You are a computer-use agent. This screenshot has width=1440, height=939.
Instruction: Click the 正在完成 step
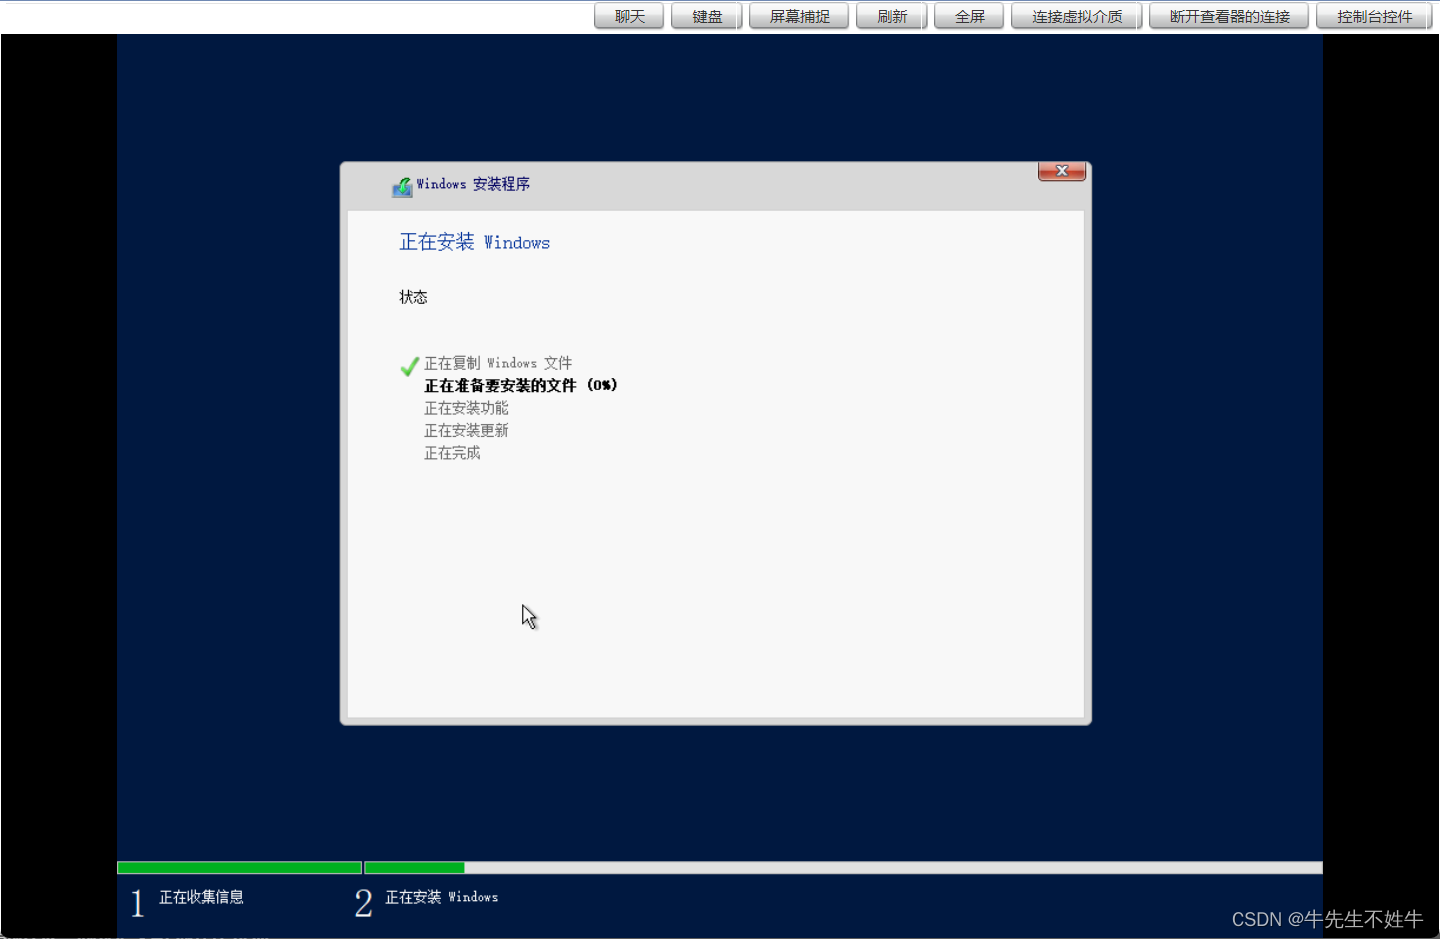(452, 453)
